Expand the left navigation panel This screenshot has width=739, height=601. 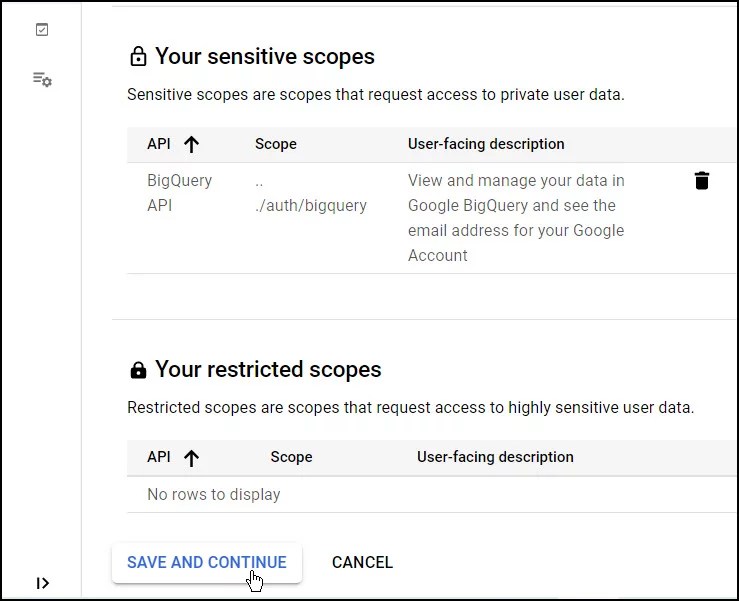pyautogui.click(x=42, y=583)
